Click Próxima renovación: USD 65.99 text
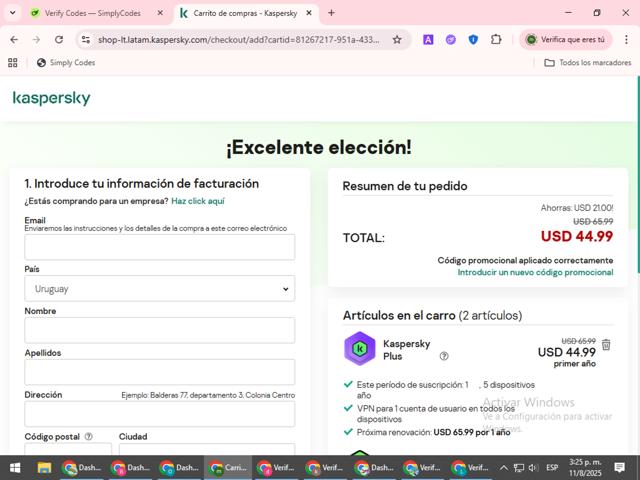The height and width of the screenshot is (480, 640). click(433, 432)
